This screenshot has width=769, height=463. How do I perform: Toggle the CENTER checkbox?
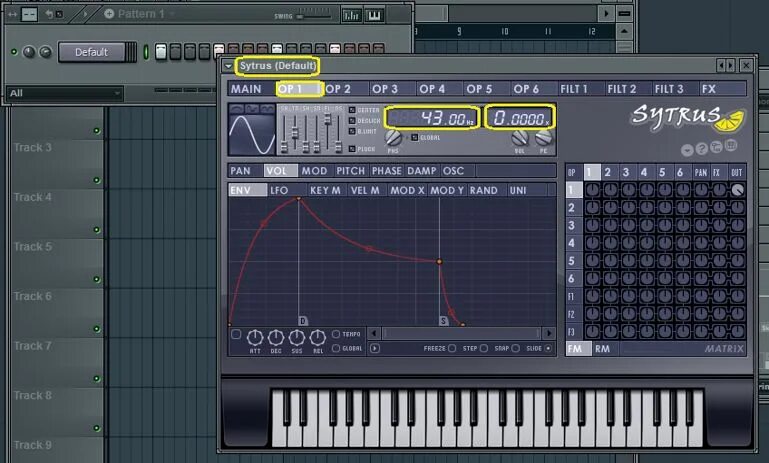[x=352, y=110]
